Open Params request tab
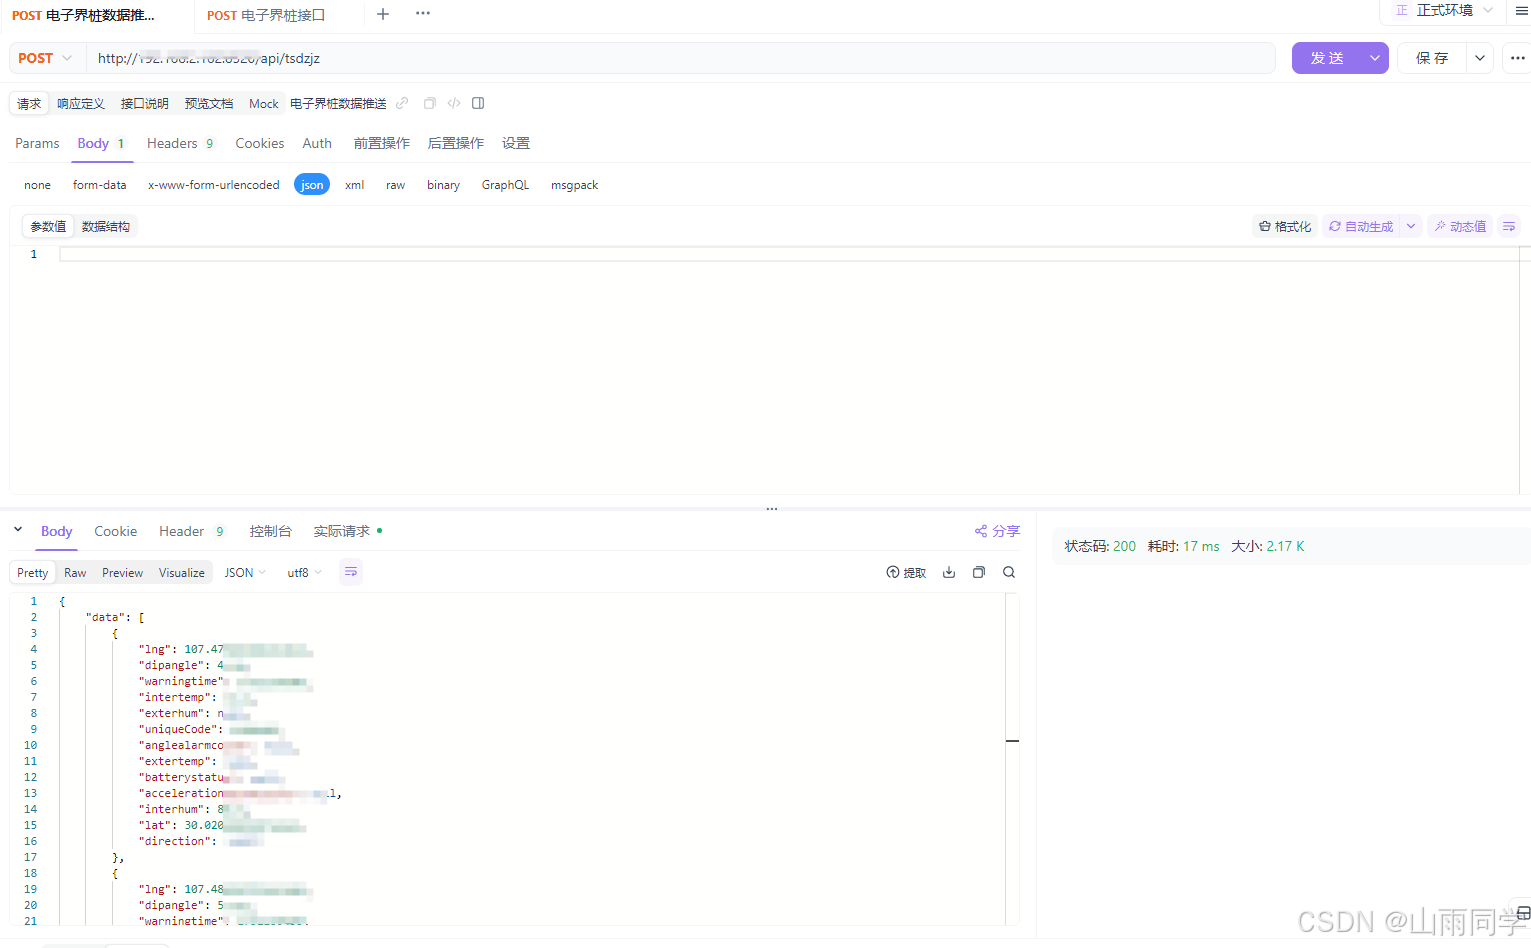 pyautogui.click(x=37, y=143)
